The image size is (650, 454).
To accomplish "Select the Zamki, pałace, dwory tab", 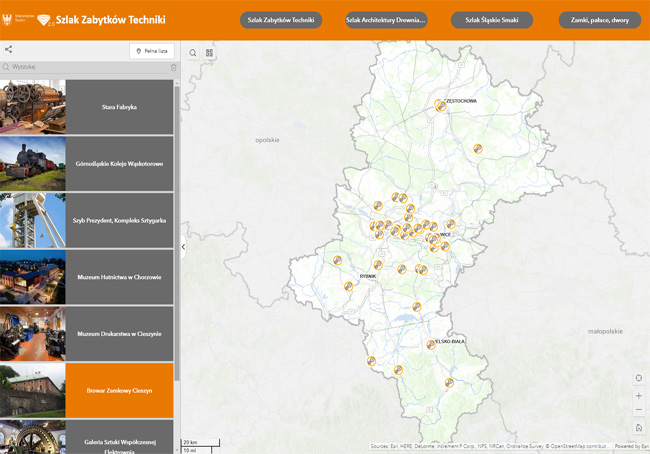I will [599, 20].
